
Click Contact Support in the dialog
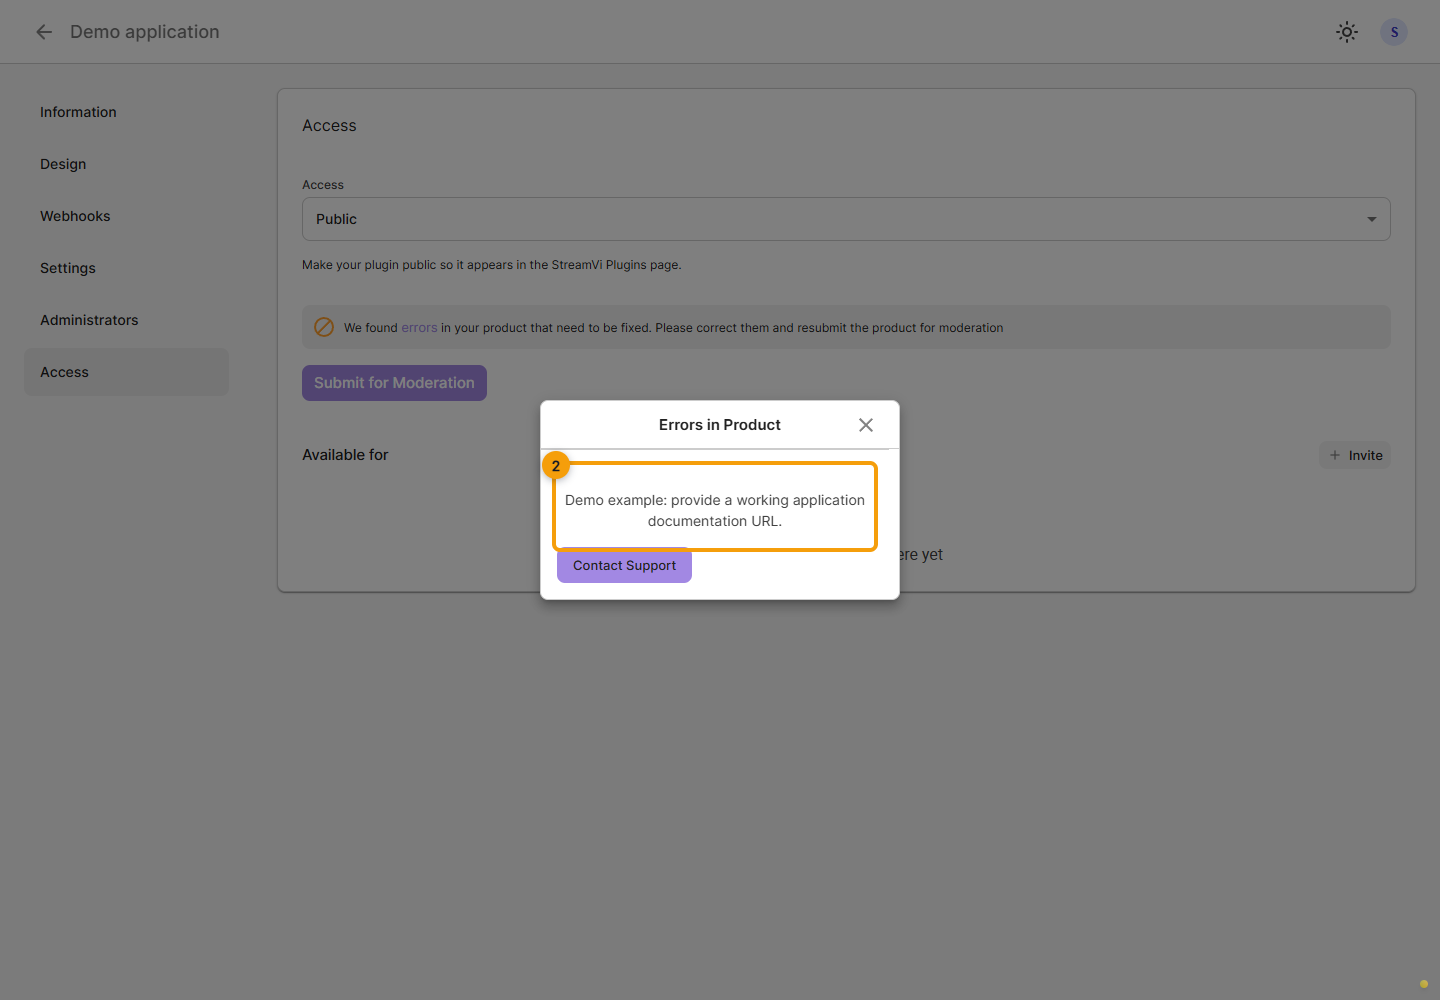pyautogui.click(x=624, y=565)
